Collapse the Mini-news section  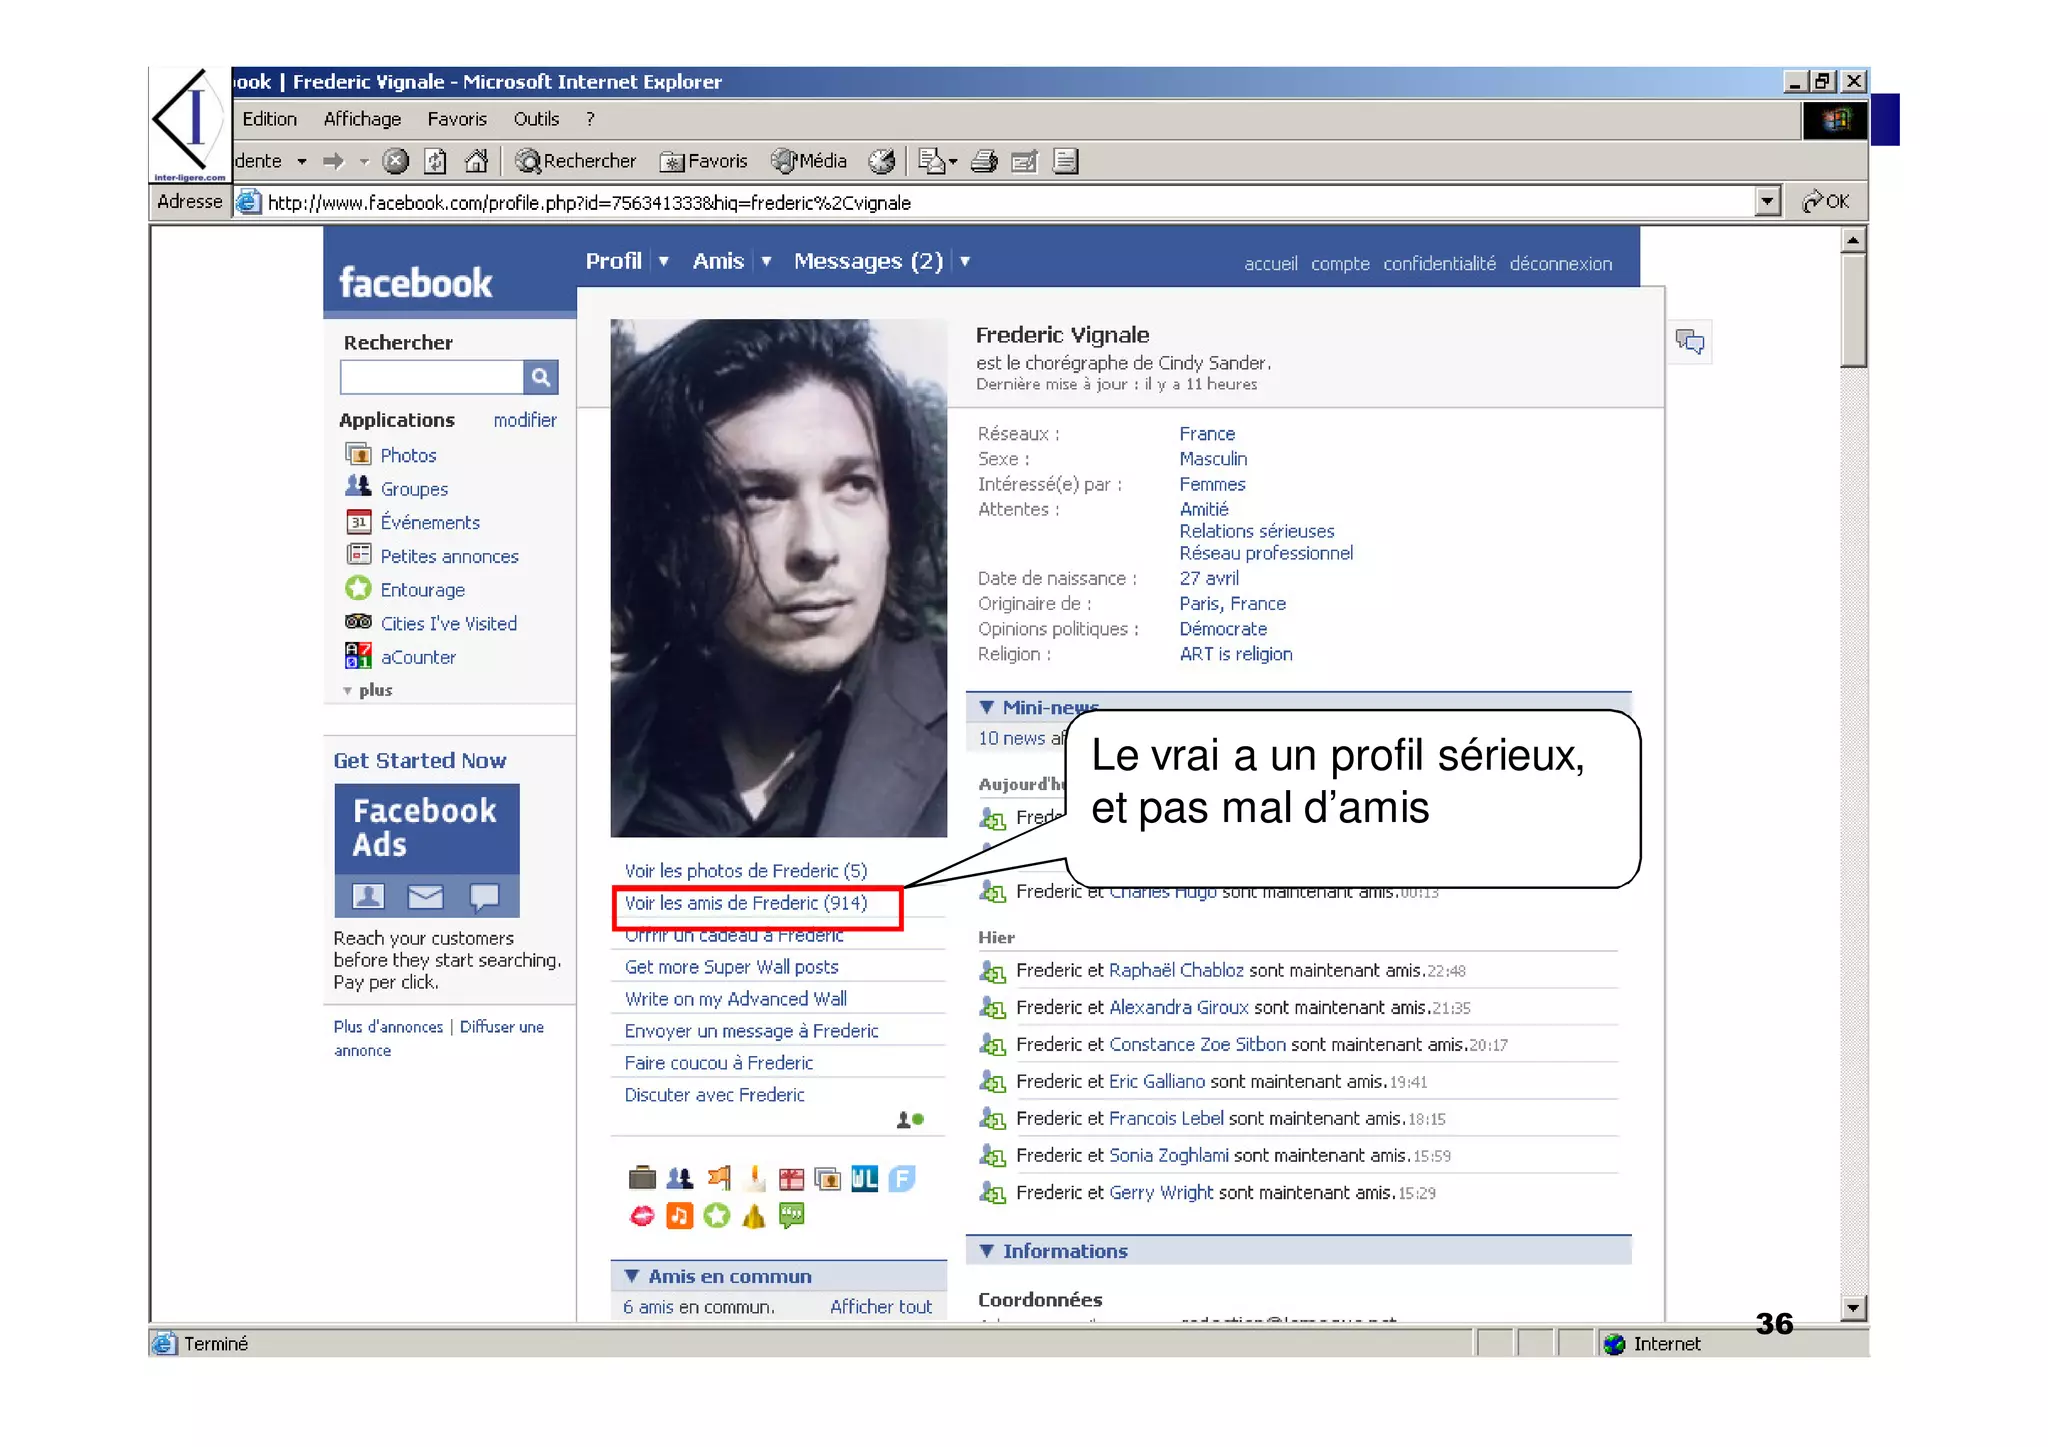(987, 707)
